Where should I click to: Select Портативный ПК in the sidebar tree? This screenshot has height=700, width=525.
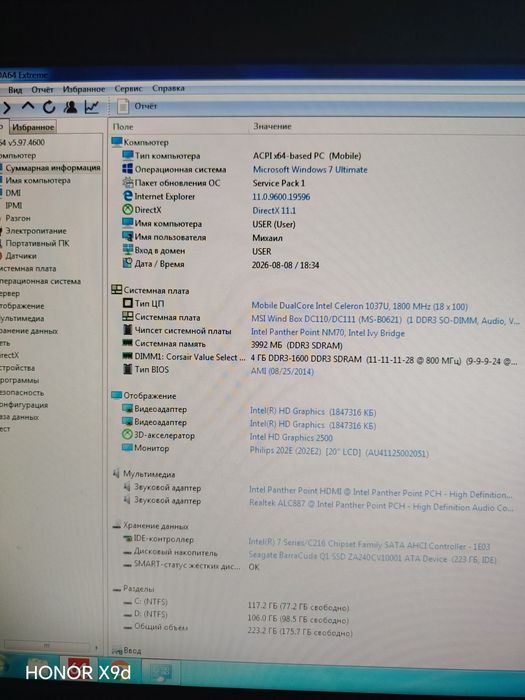[x=37, y=243]
